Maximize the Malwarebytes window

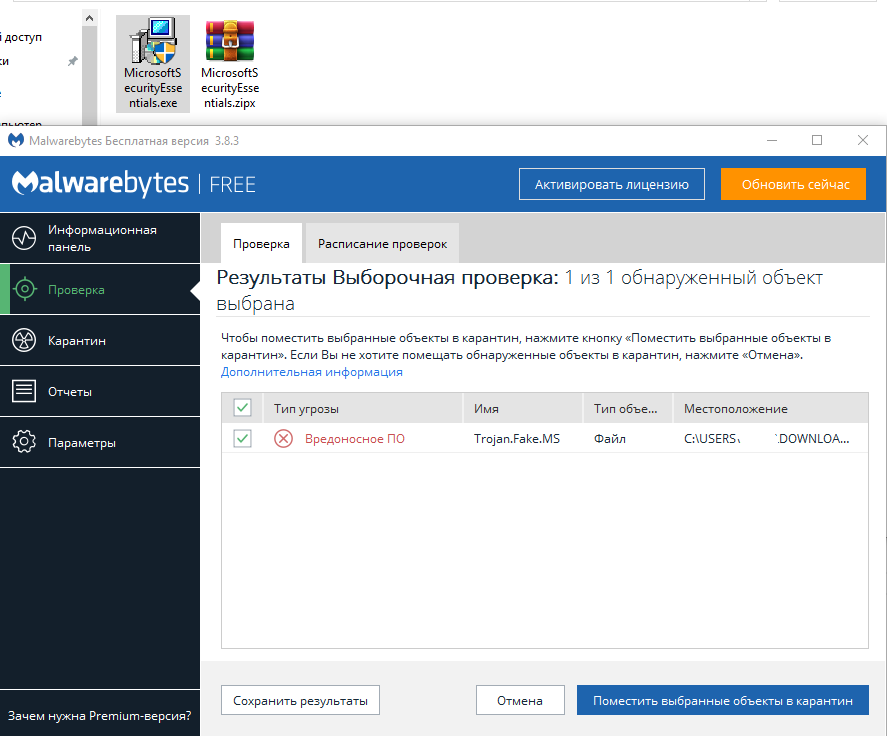(817, 140)
